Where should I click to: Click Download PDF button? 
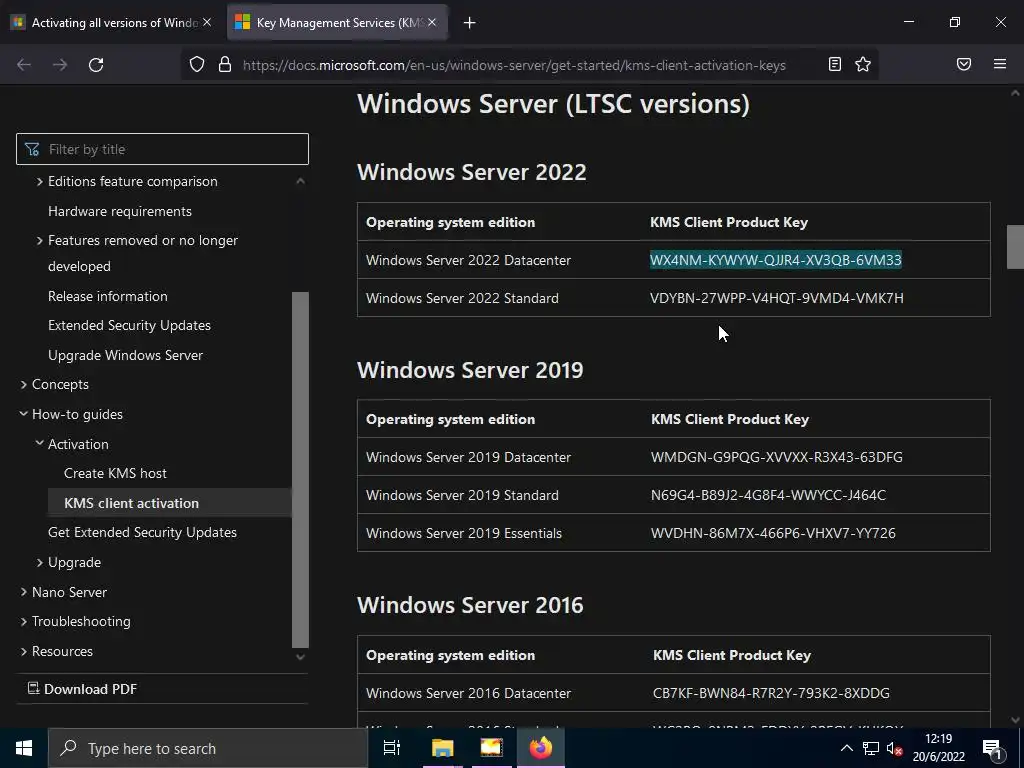(82, 689)
